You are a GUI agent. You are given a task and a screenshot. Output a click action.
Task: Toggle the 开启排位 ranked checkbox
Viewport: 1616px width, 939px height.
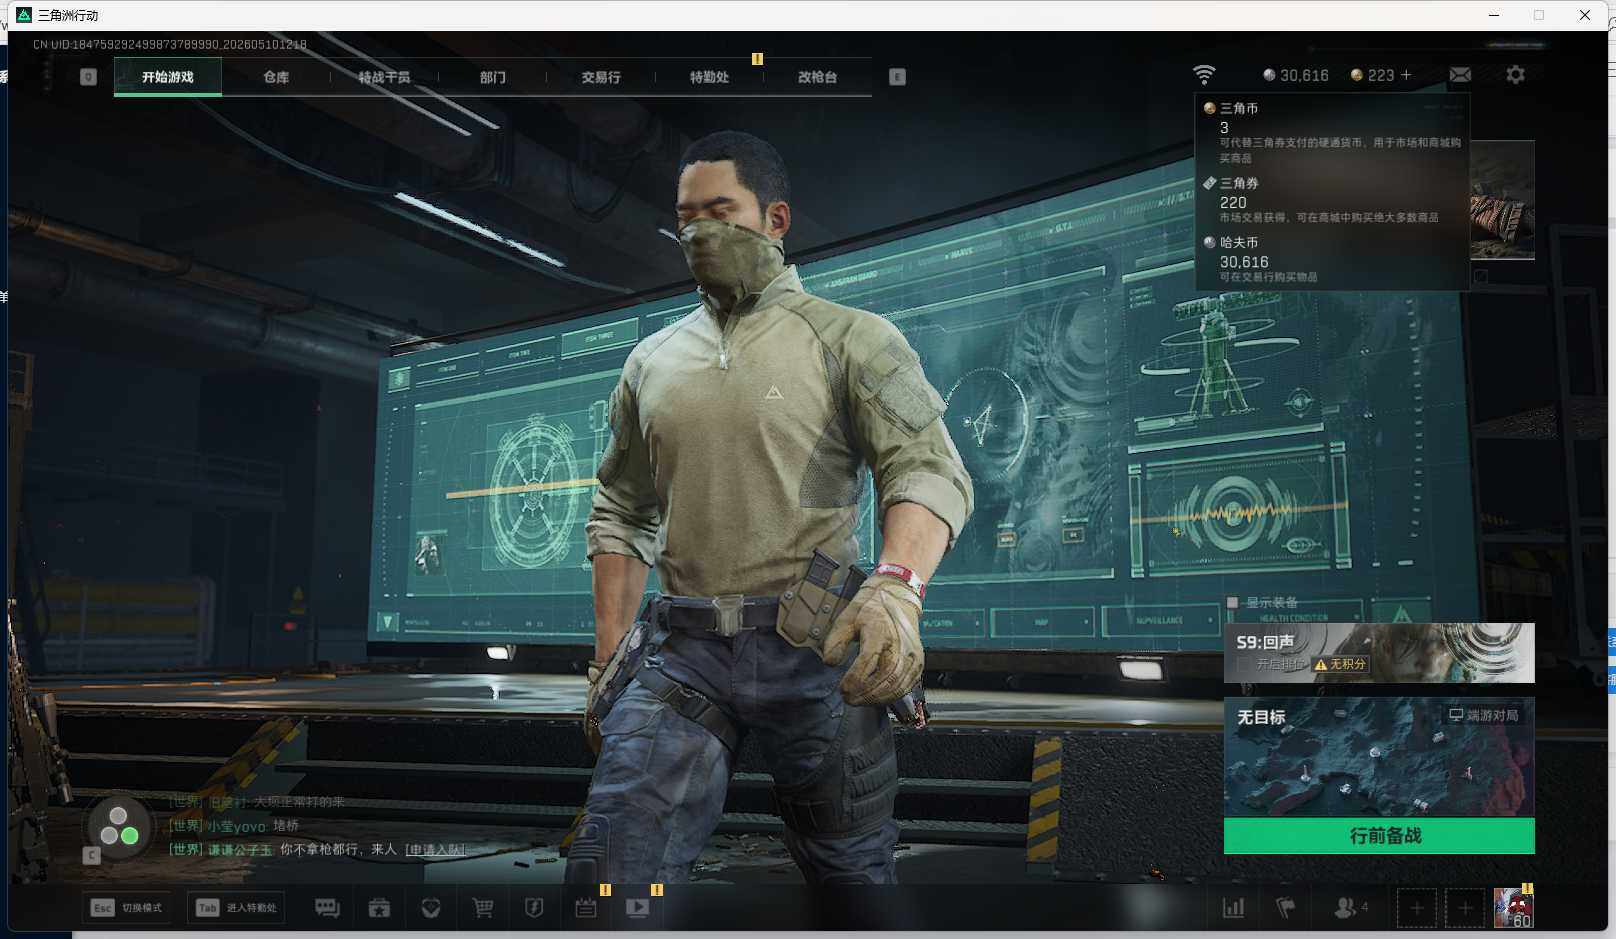coord(1243,664)
